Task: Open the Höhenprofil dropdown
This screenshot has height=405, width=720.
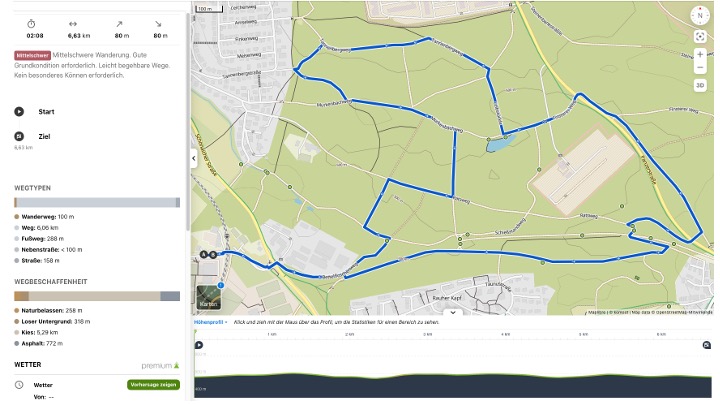Action: pyautogui.click(x=210, y=323)
